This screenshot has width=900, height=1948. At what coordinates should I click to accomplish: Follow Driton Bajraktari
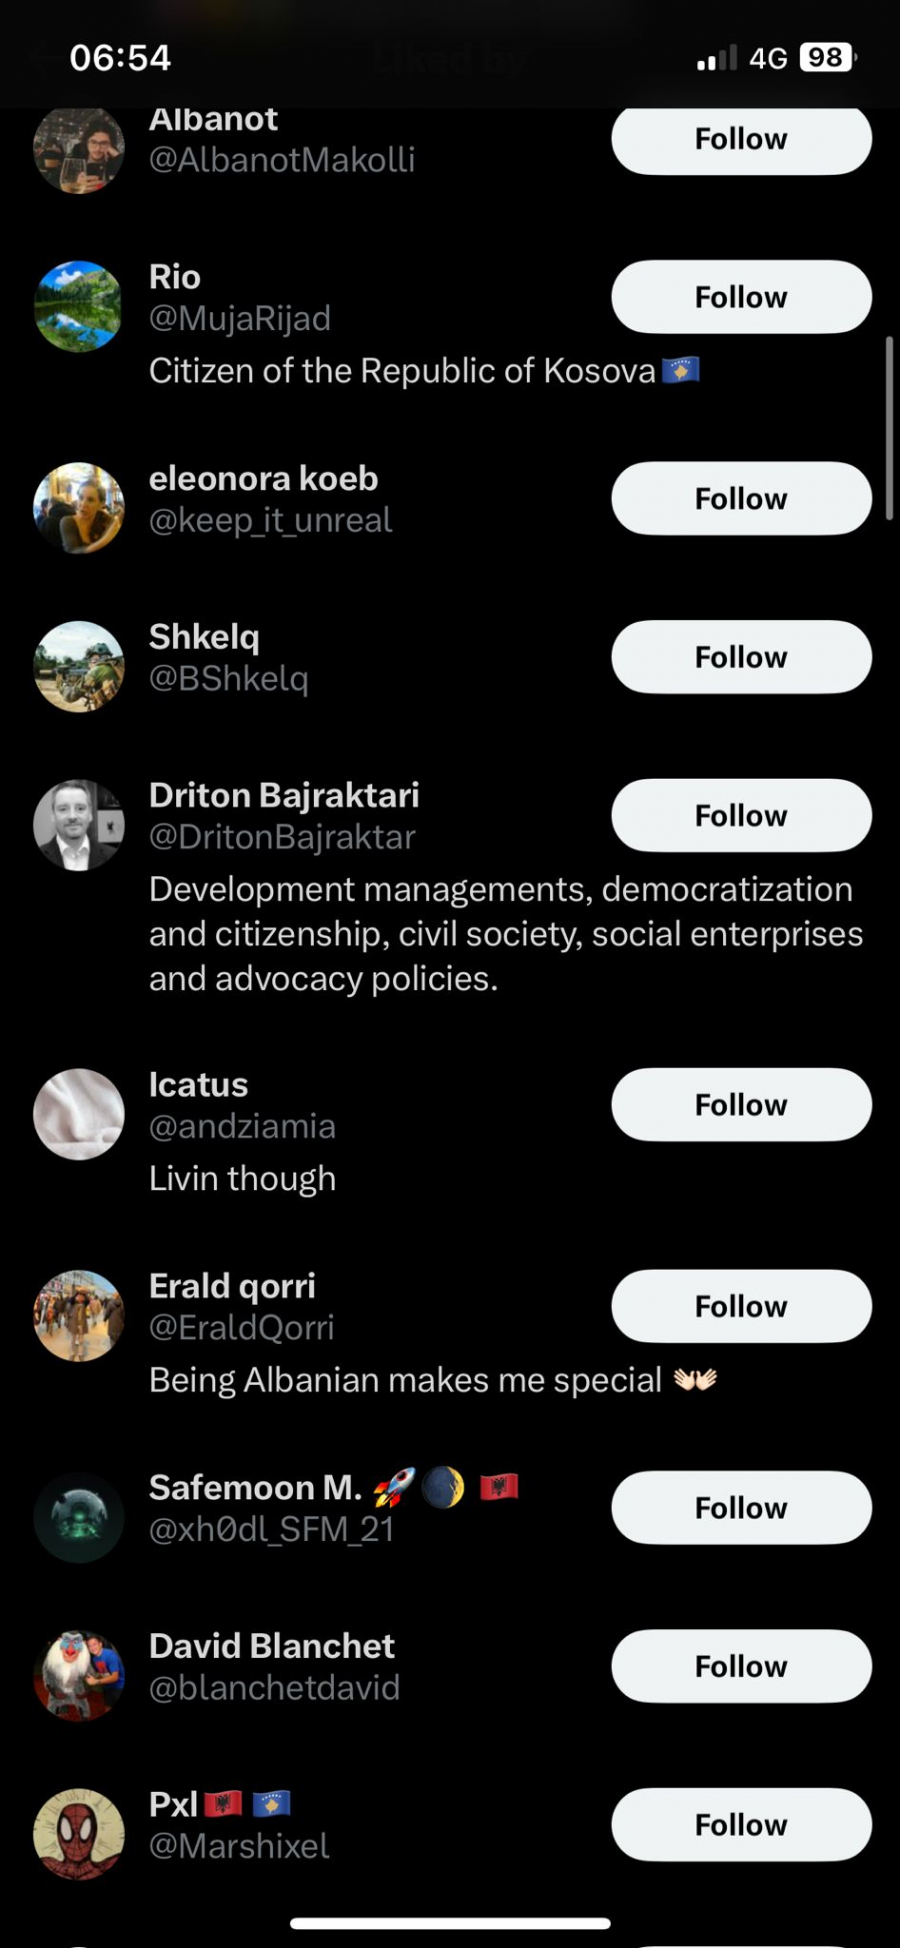(741, 815)
